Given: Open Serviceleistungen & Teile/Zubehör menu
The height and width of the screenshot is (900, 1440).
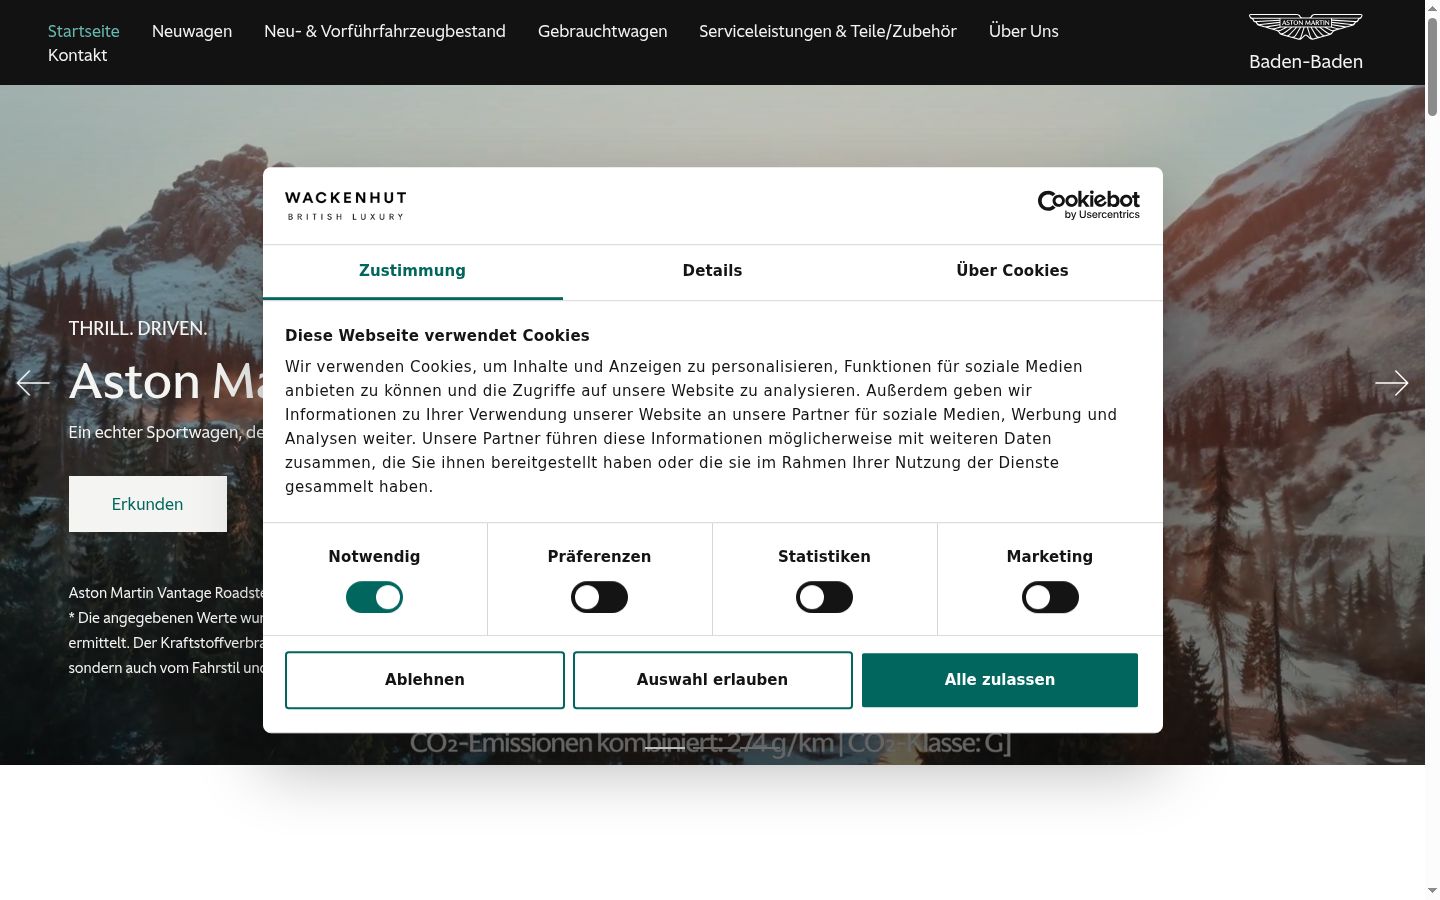Looking at the screenshot, I should 828,31.
